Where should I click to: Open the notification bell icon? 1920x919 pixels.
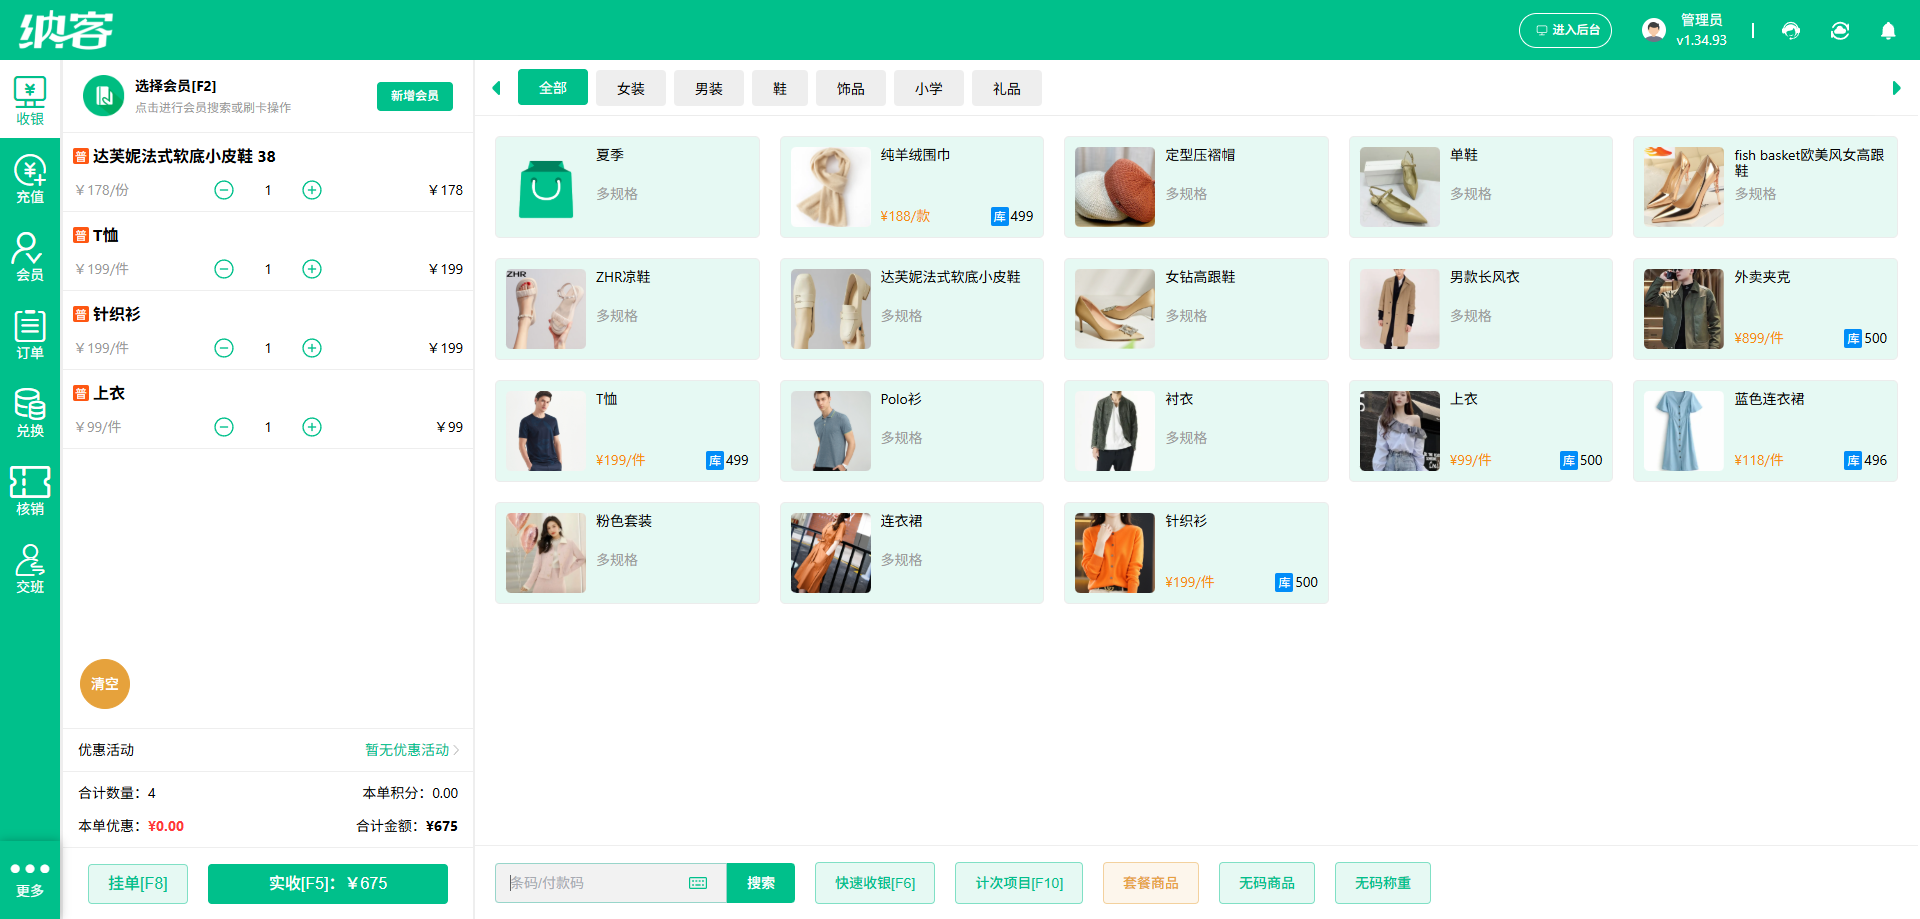click(x=1888, y=31)
